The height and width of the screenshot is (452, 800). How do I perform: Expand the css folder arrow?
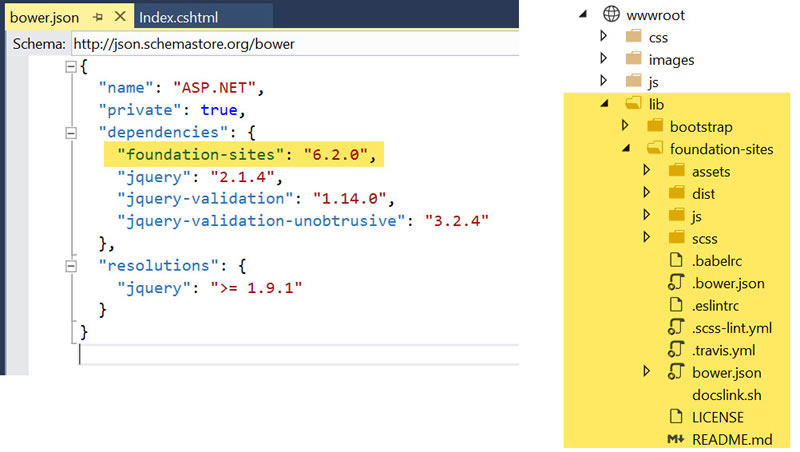(x=604, y=36)
